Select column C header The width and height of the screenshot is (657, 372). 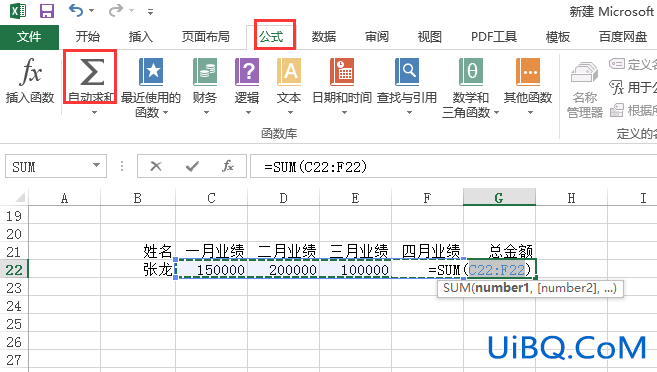click(x=212, y=198)
